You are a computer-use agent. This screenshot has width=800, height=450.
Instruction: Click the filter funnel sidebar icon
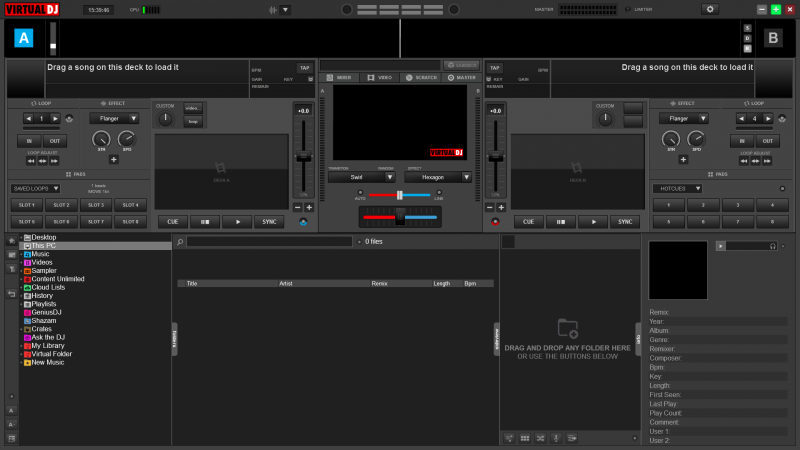(x=11, y=269)
